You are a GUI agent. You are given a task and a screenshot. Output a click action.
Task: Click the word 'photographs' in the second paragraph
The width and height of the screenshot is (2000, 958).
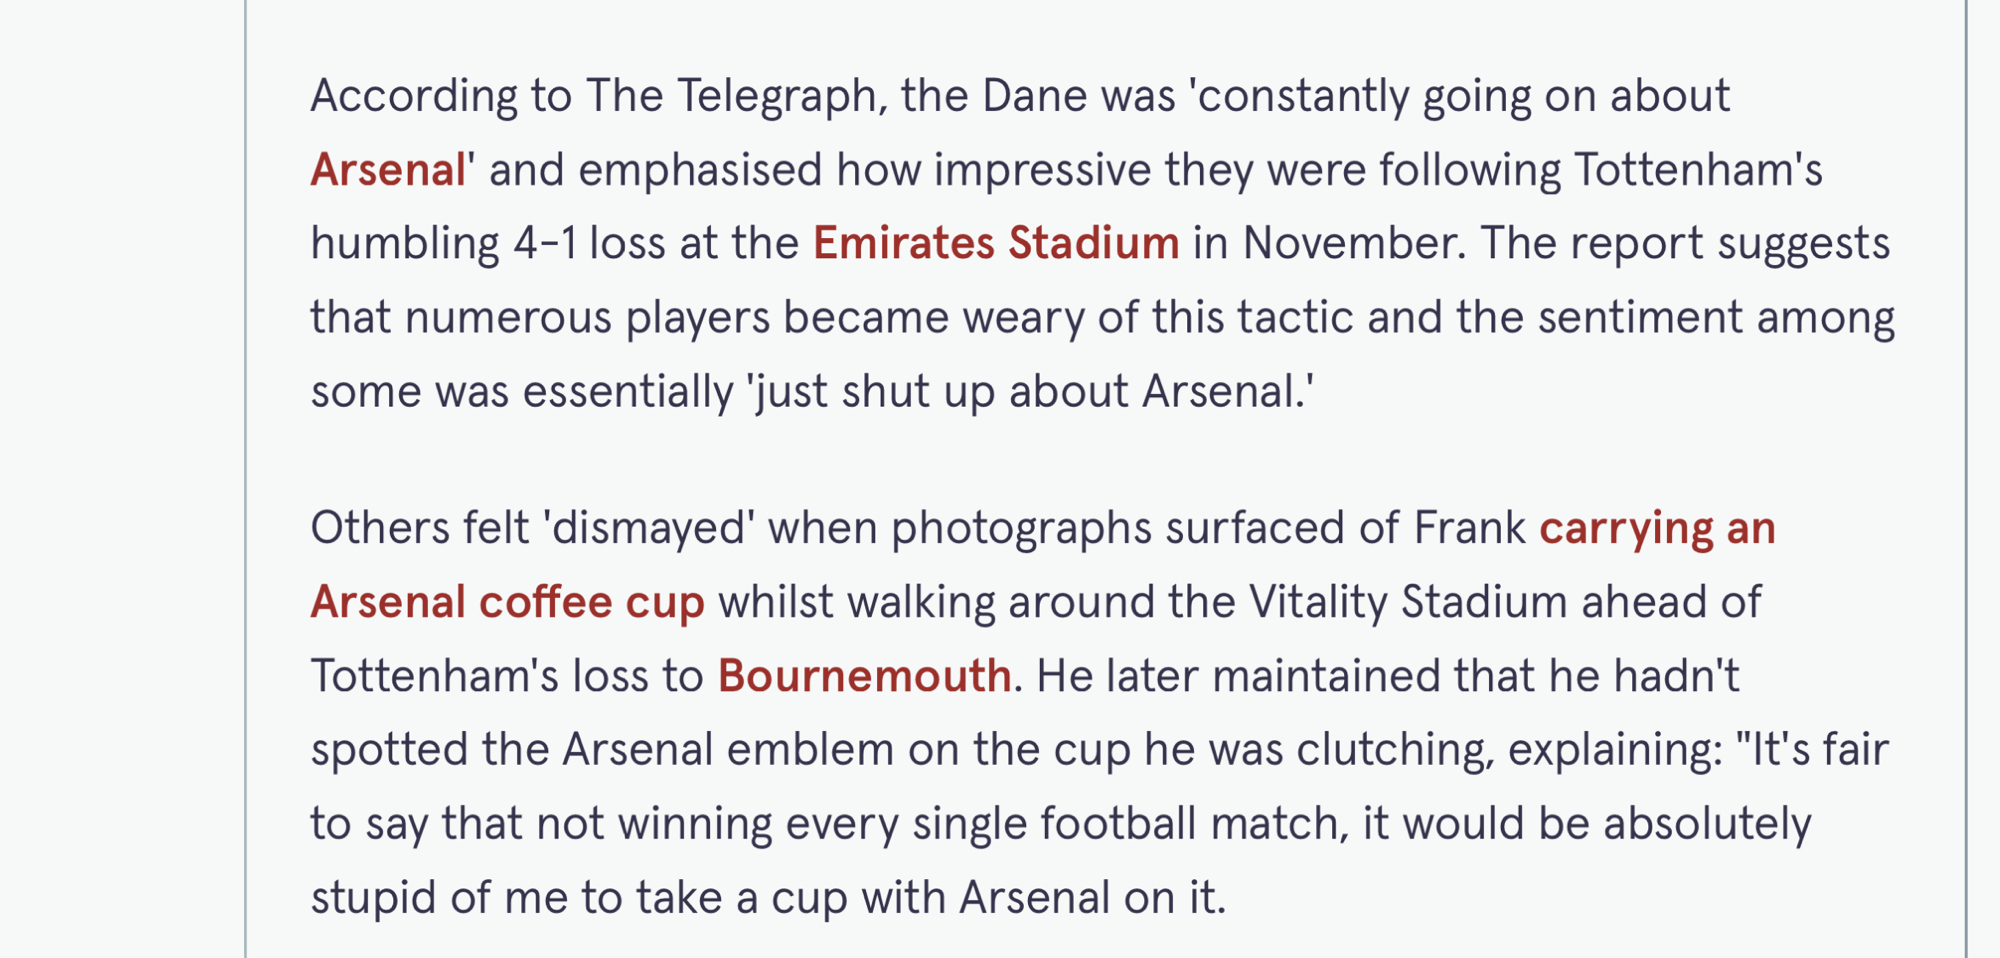(1021, 529)
